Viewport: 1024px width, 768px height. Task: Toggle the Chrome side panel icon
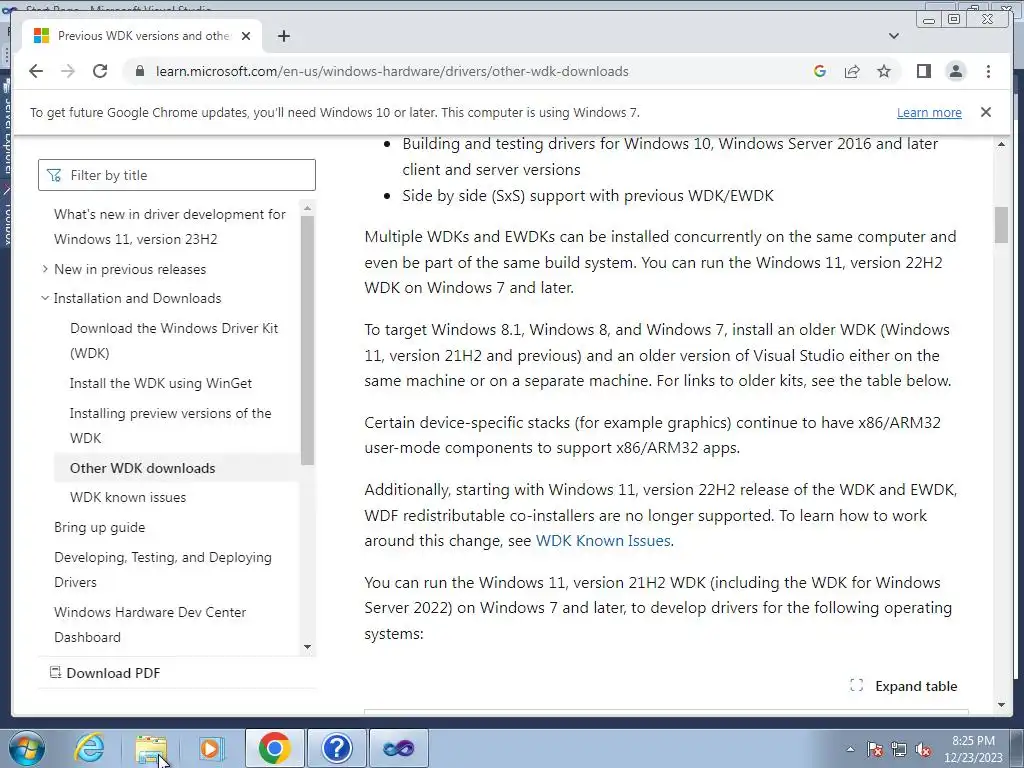coord(923,71)
